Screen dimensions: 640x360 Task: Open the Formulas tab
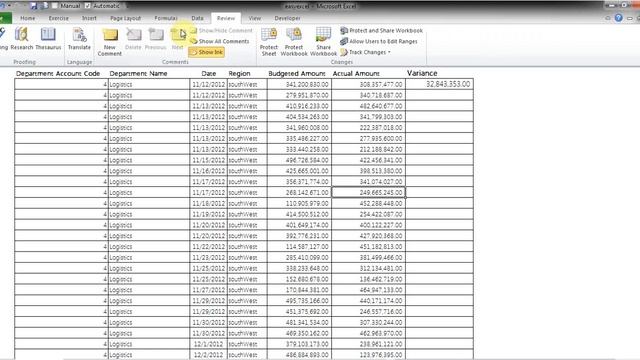166,18
